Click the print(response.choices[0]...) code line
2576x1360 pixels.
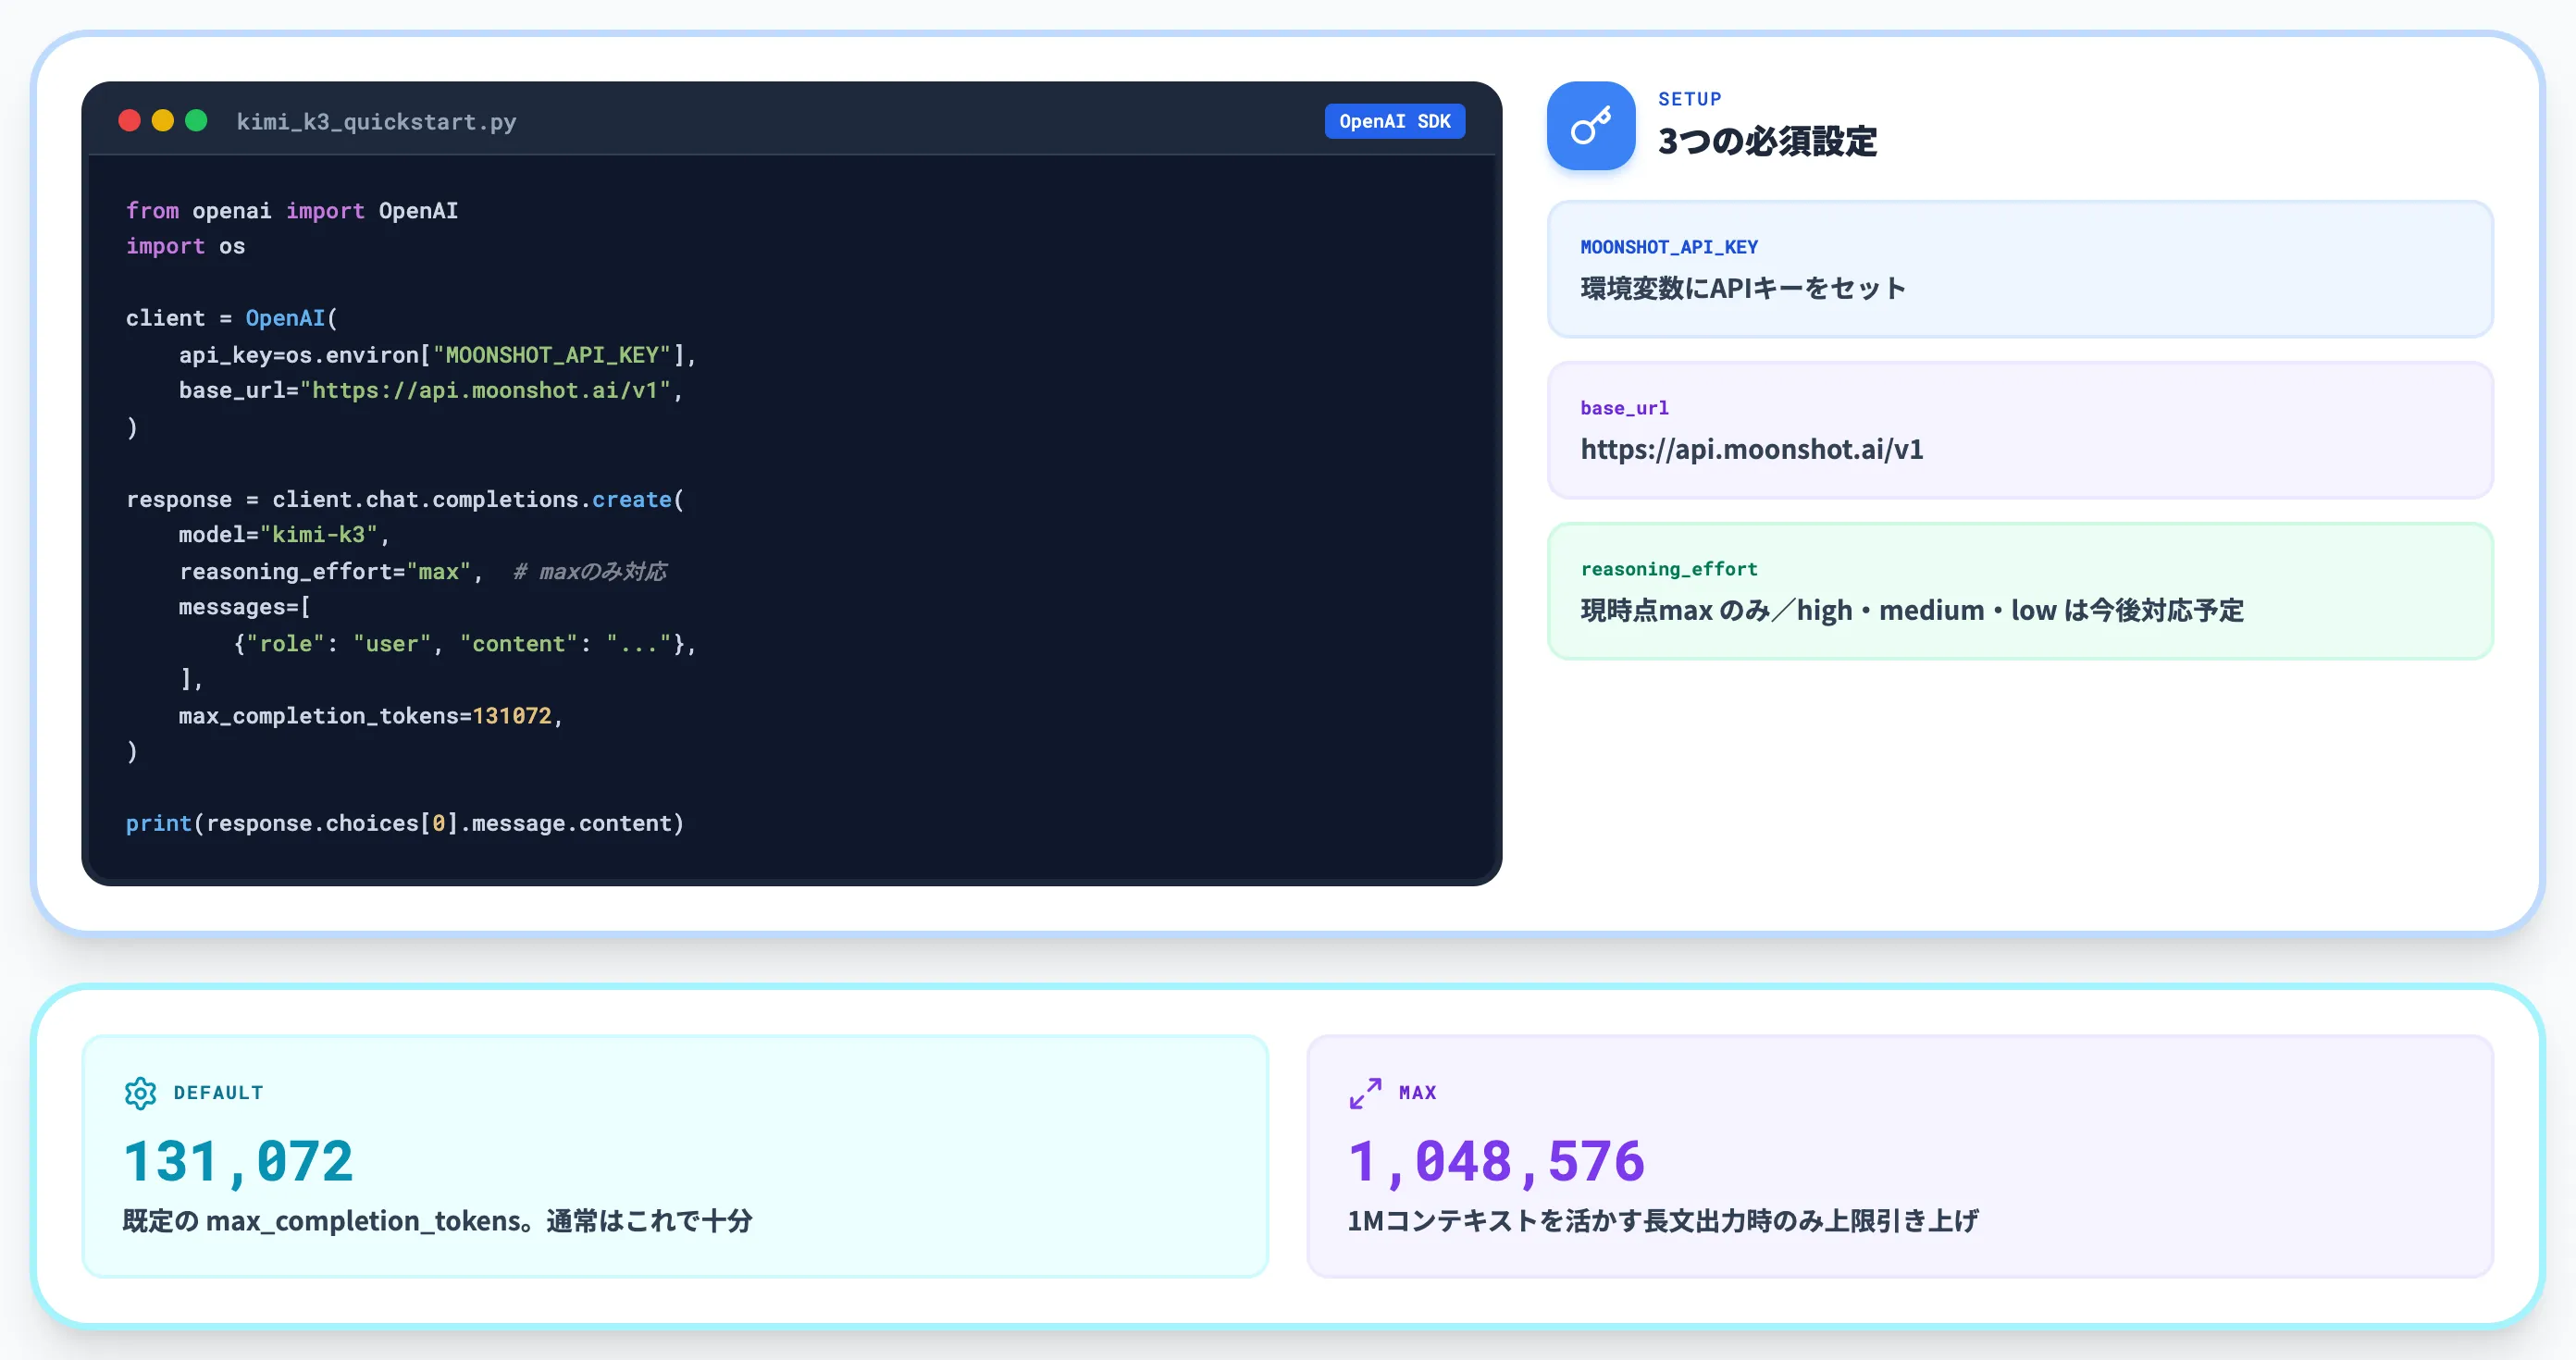coord(405,824)
